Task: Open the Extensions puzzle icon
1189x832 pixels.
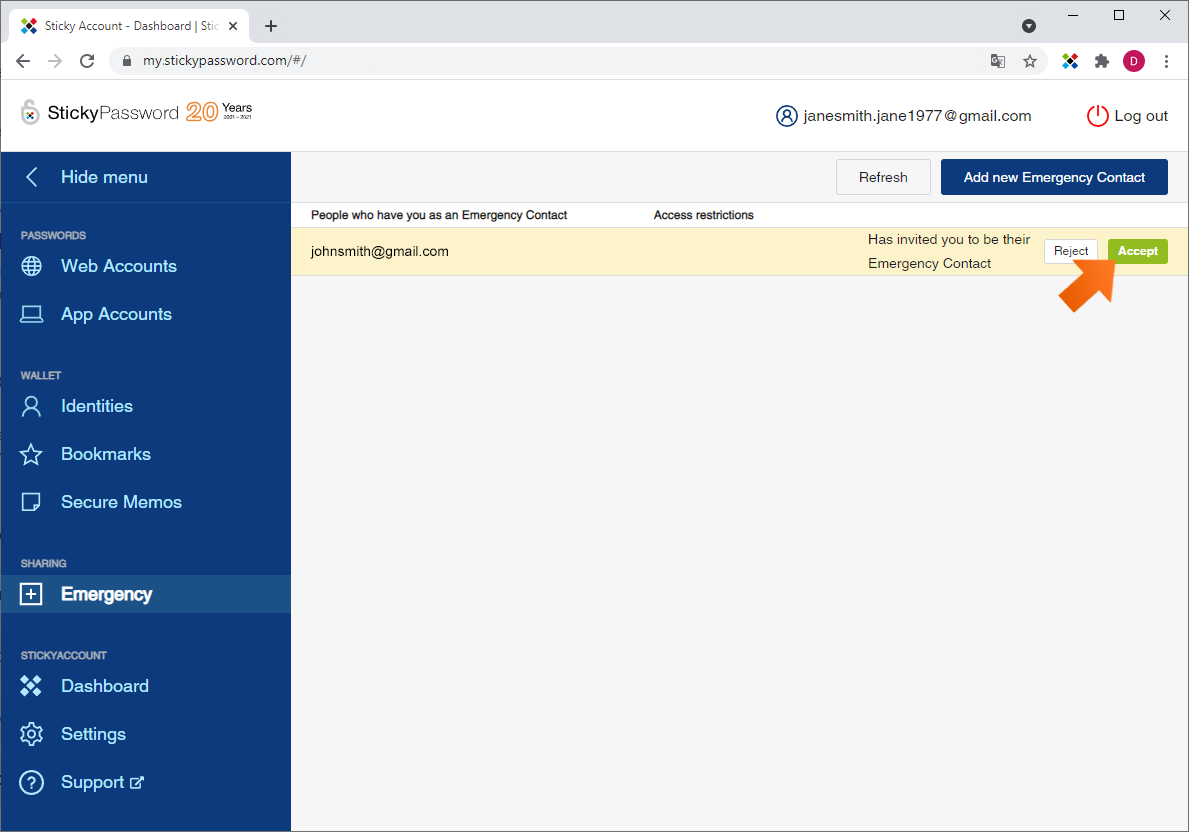Action: click(x=1102, y=61)
